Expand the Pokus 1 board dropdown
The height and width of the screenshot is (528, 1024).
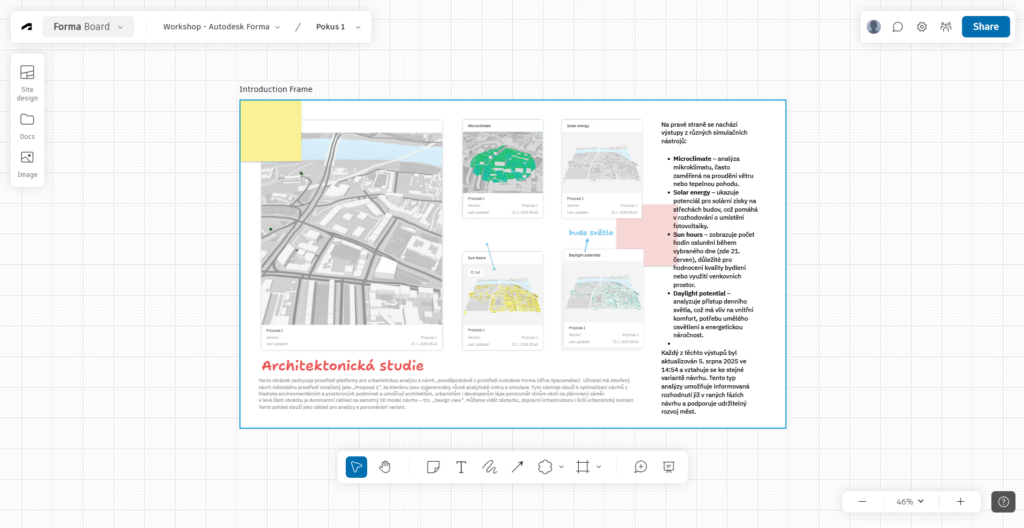click(336, 27)
